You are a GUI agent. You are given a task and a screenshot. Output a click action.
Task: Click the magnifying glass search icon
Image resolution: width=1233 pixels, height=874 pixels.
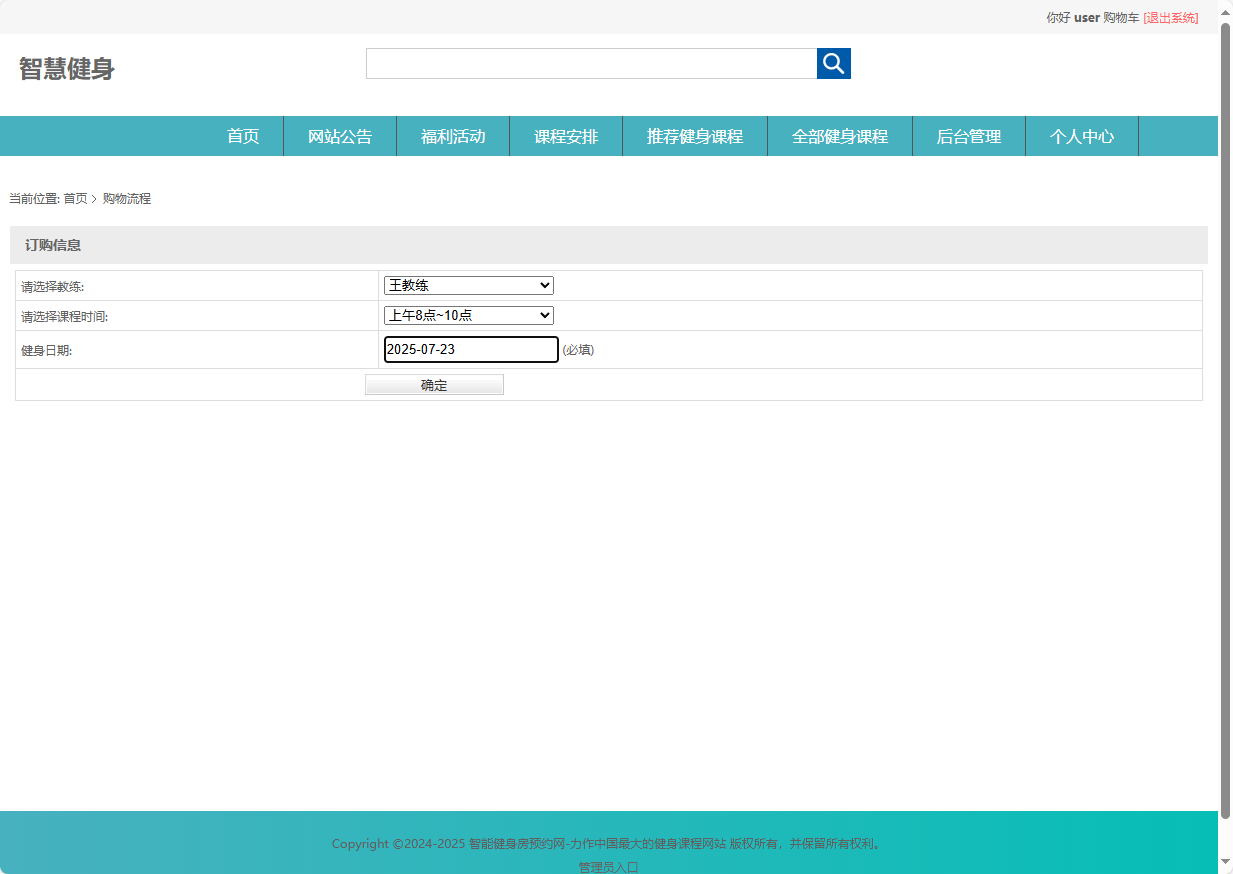coord(833,64)
